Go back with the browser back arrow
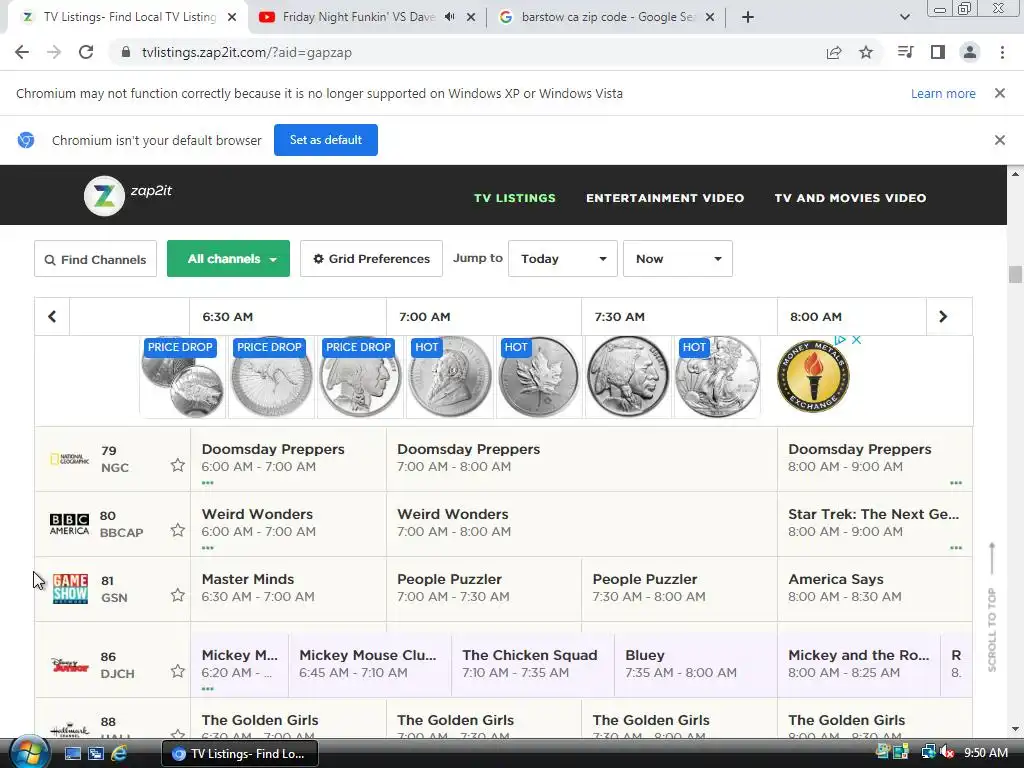 click(x=22, y=52)
